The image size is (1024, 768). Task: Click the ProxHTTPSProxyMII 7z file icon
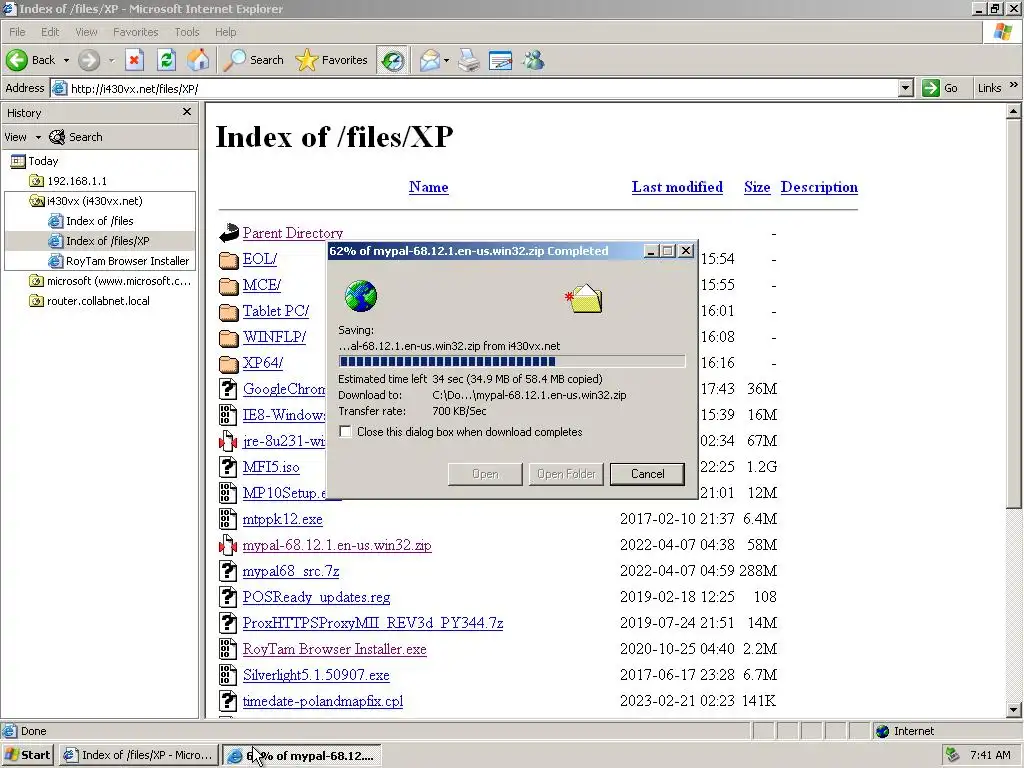click(x=227, y=623)
